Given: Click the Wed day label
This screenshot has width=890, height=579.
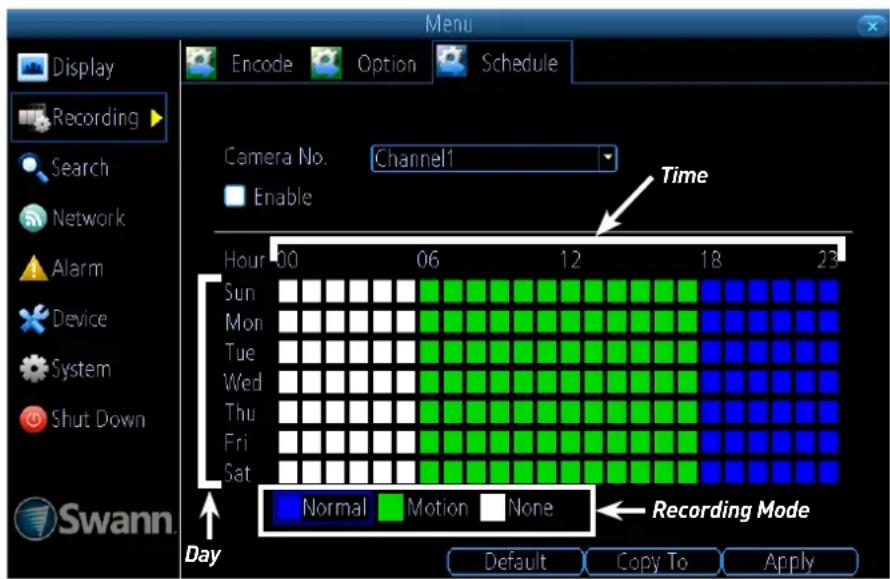Looking at the screenshot, I should click(x=242, y=383).
